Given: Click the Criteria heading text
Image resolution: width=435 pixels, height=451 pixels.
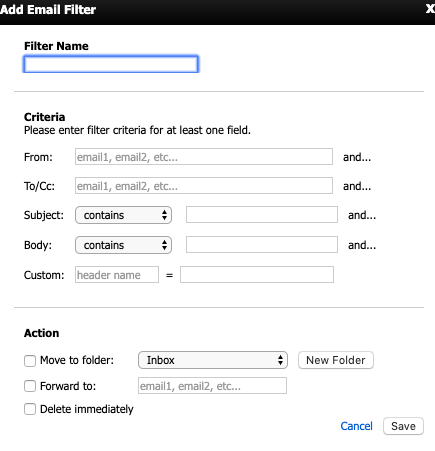Looking at the screenshot, I should [44, 117].
